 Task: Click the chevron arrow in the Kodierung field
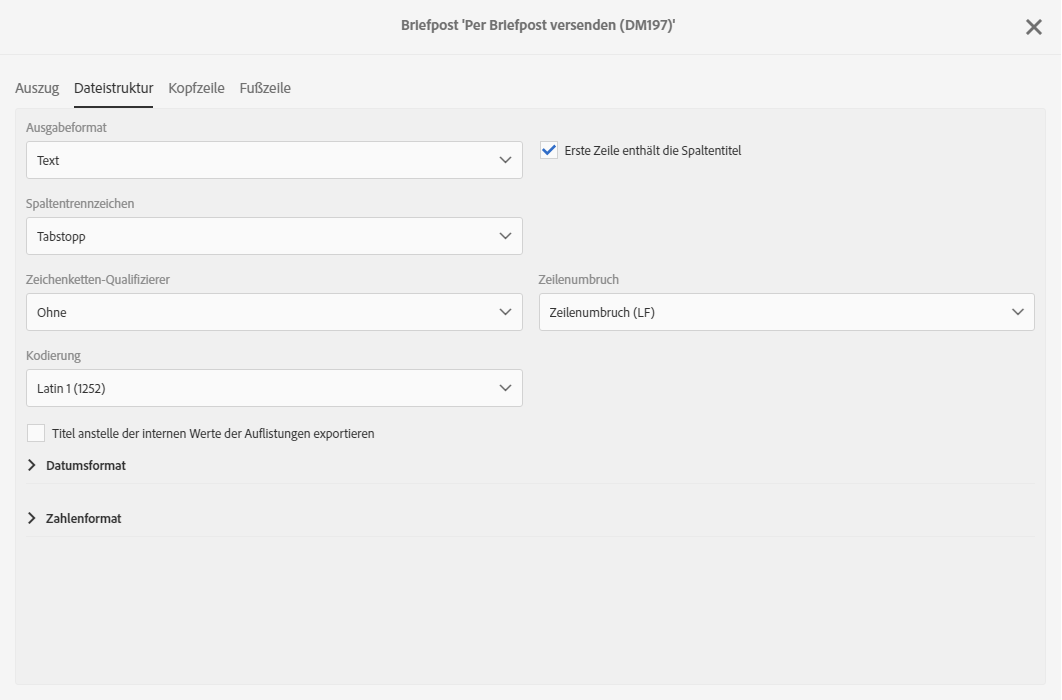click(505, 388)
